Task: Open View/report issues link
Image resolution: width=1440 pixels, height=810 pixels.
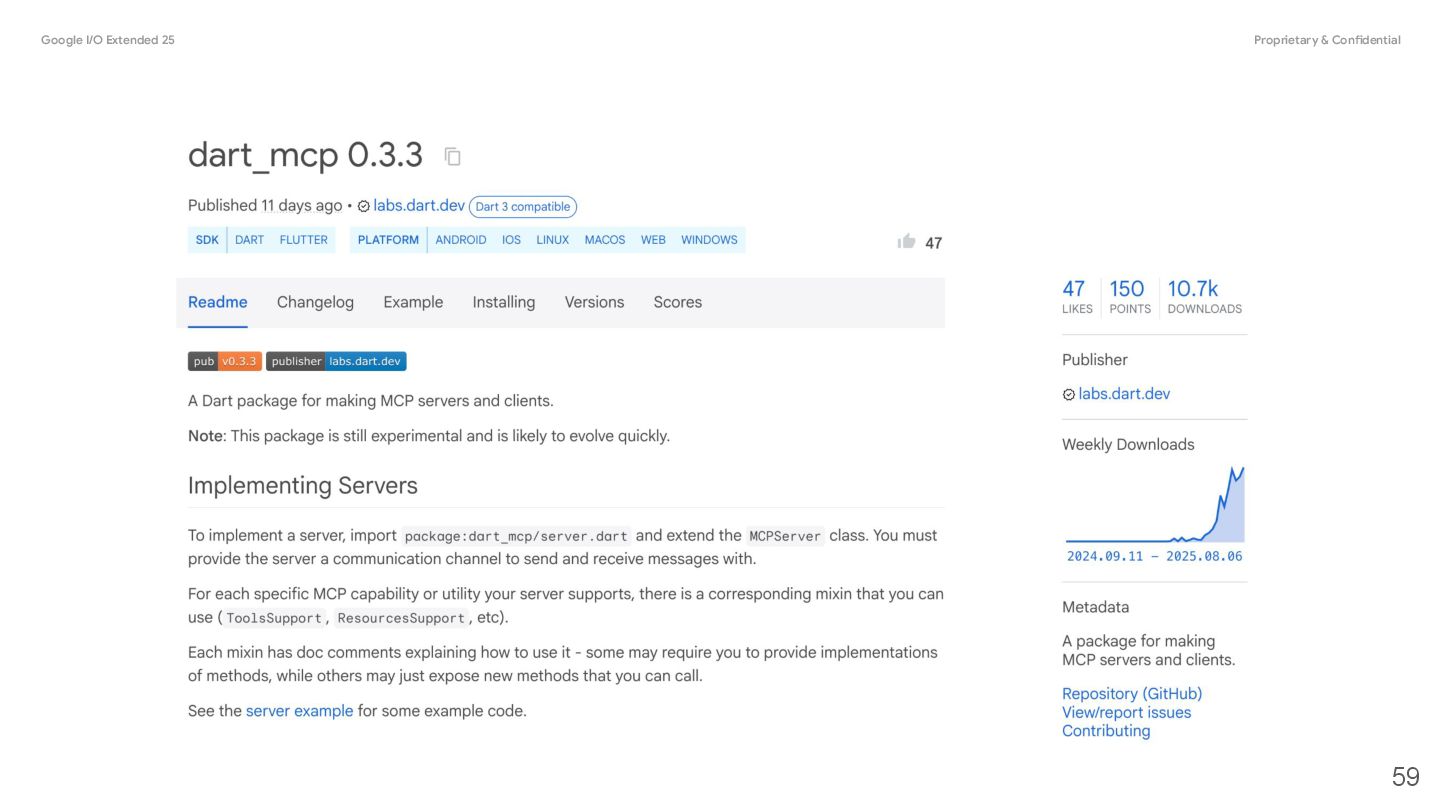Action: point(1126,712)
